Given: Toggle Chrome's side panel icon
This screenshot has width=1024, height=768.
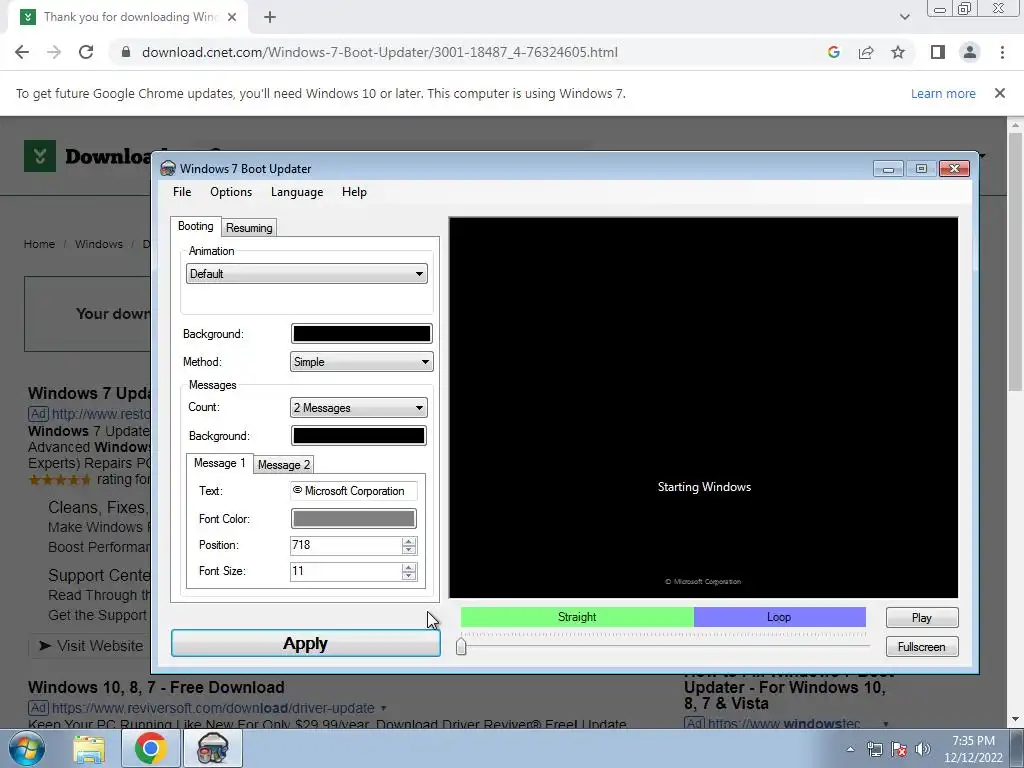Looking at the screenshot, I should point(938,52).
